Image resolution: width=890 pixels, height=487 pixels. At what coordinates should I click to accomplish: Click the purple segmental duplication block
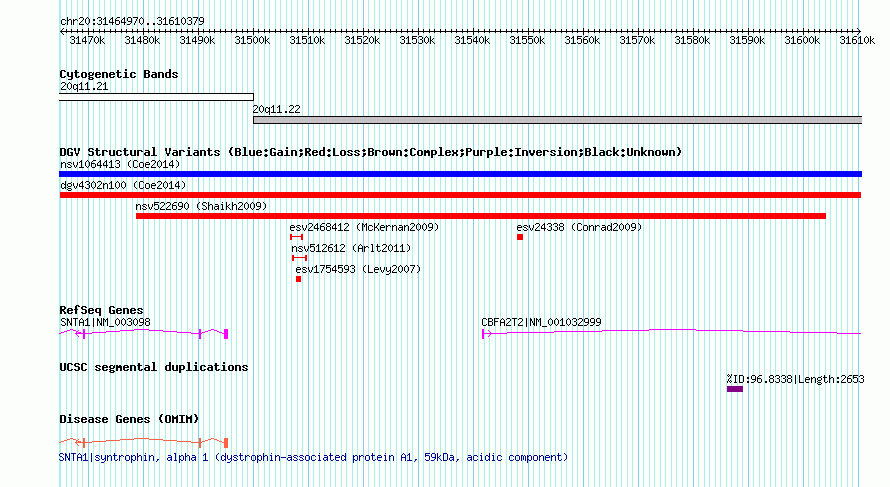[x=734, y=389]
